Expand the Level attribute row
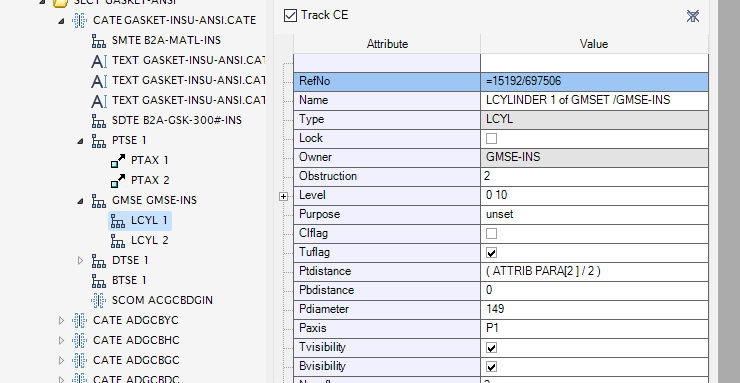Image resolution: width=740 pixels, height=383 pixels. 283,197
